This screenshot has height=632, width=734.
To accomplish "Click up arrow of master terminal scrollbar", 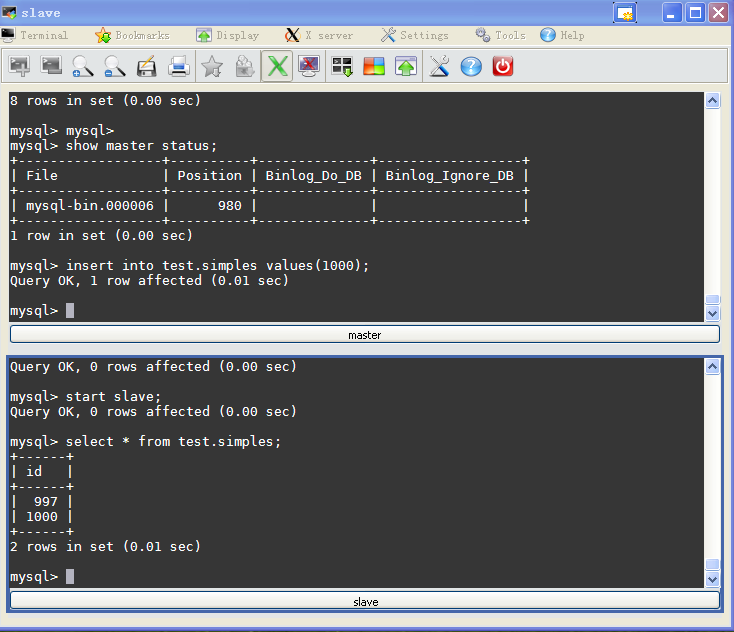I will 712,101.
